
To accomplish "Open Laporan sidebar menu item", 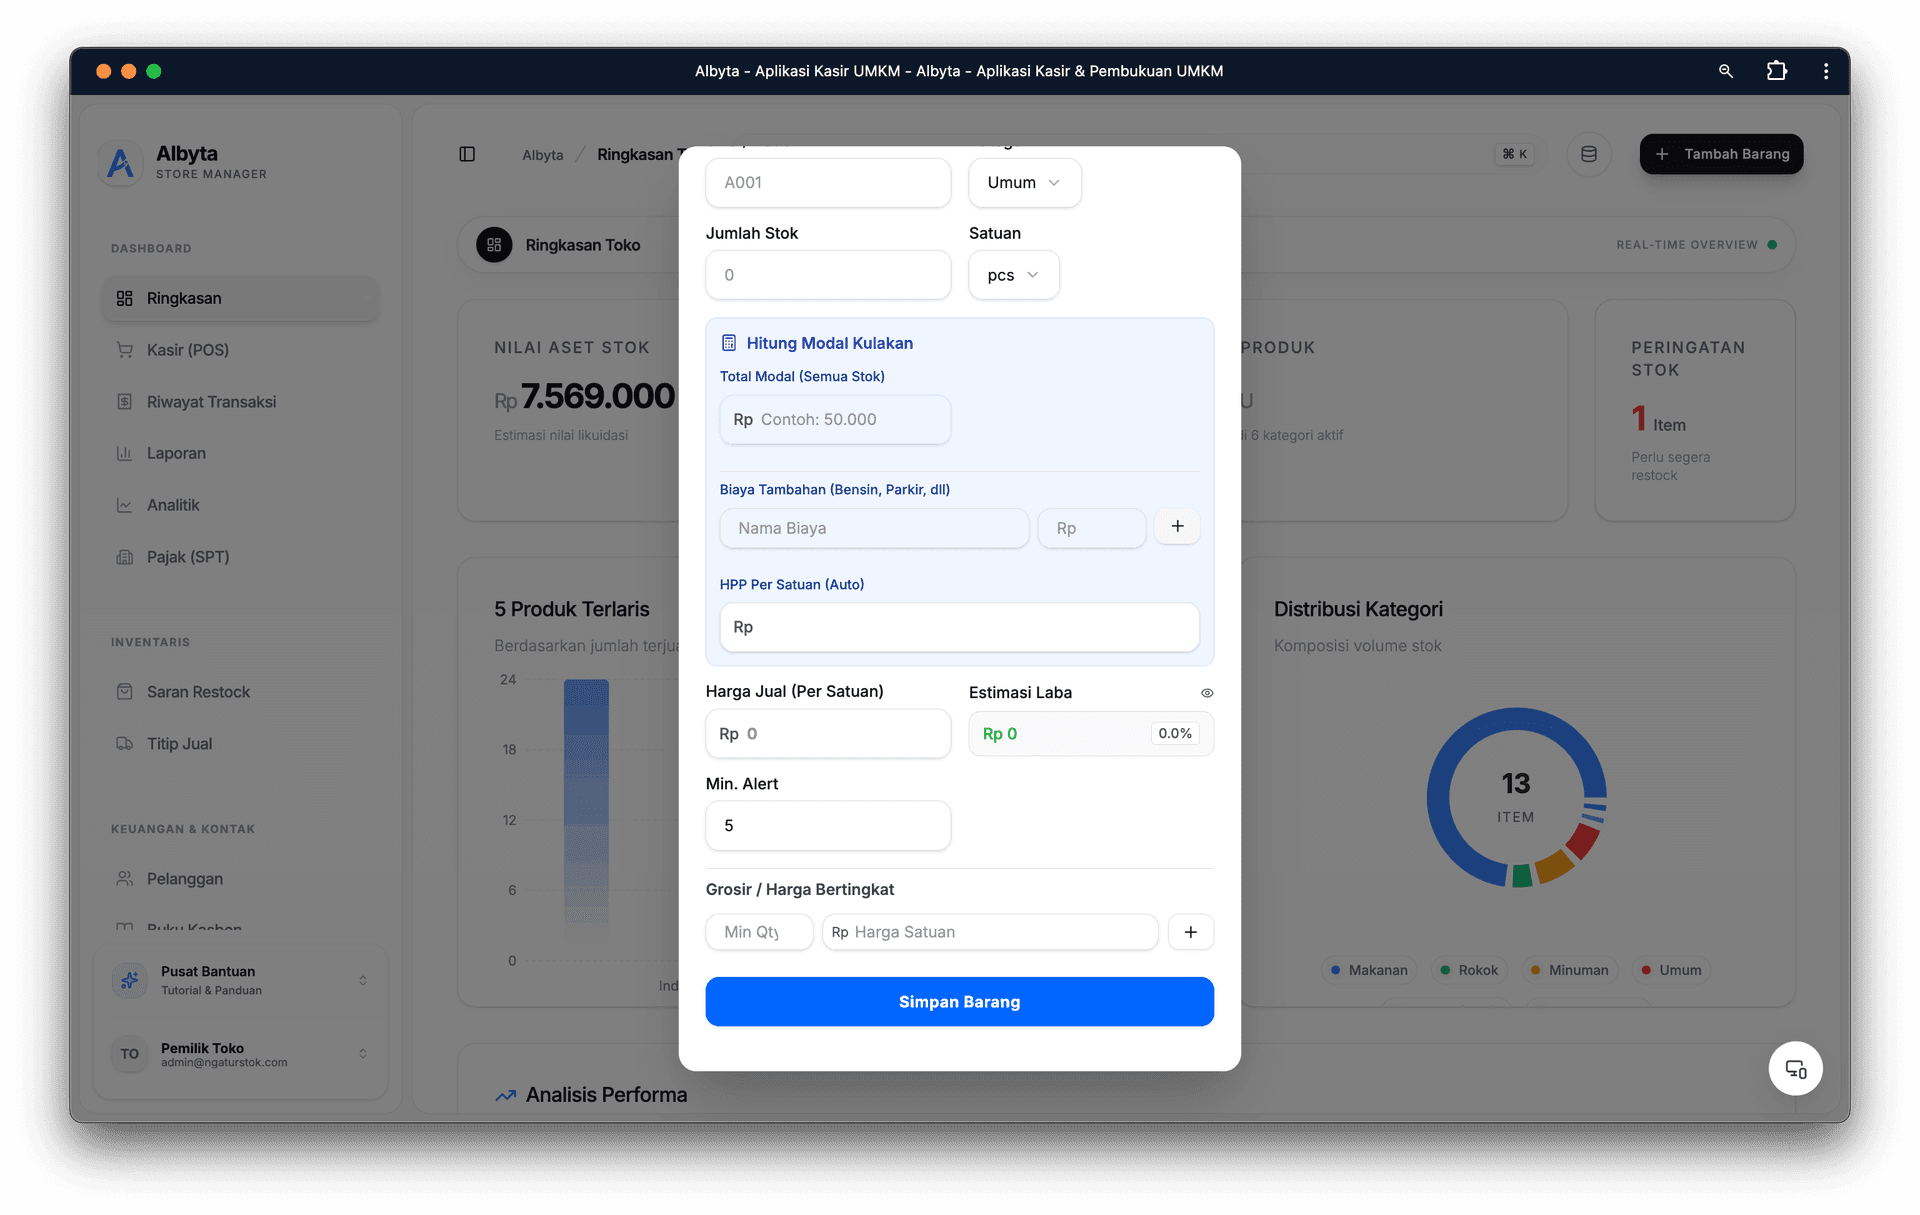I will [176, 453].
